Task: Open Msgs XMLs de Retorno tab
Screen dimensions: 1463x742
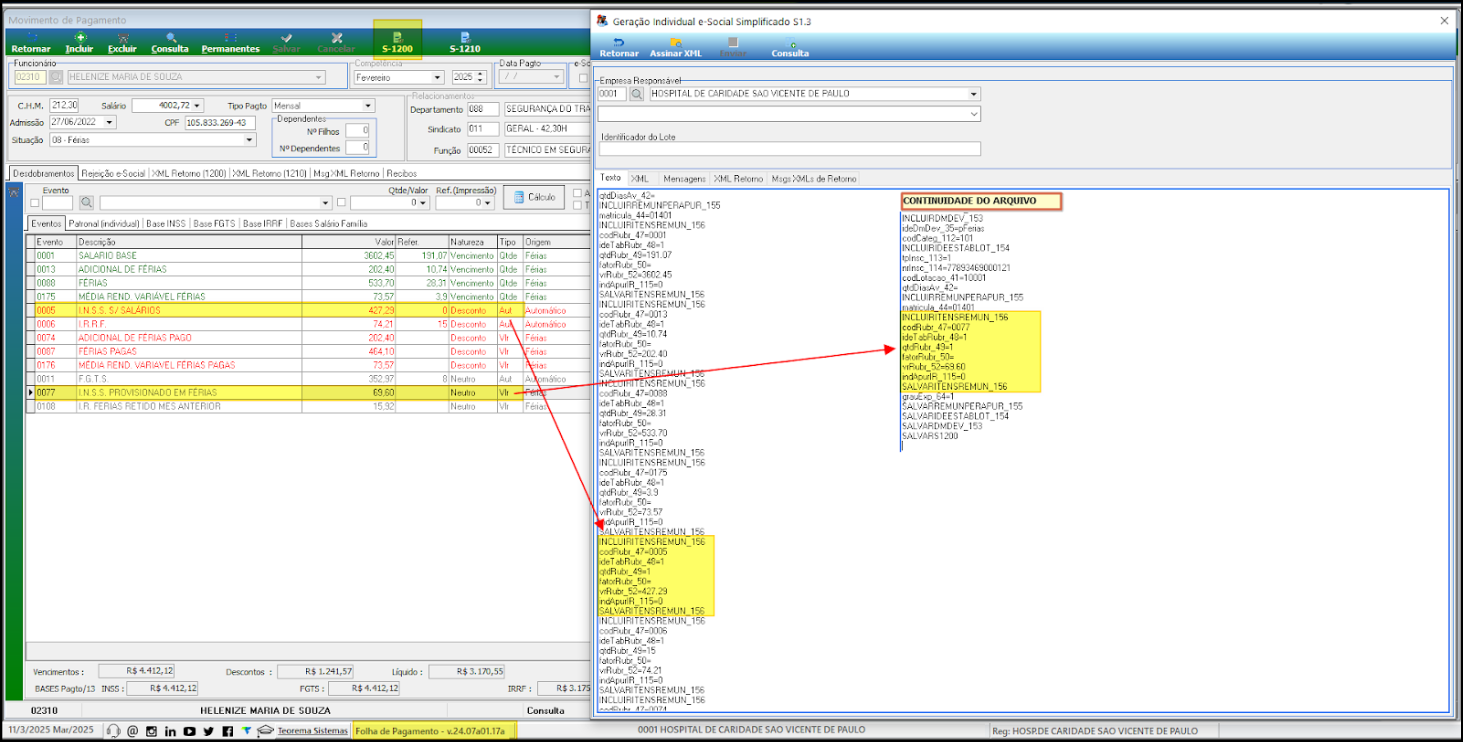Action: (814, 178)
